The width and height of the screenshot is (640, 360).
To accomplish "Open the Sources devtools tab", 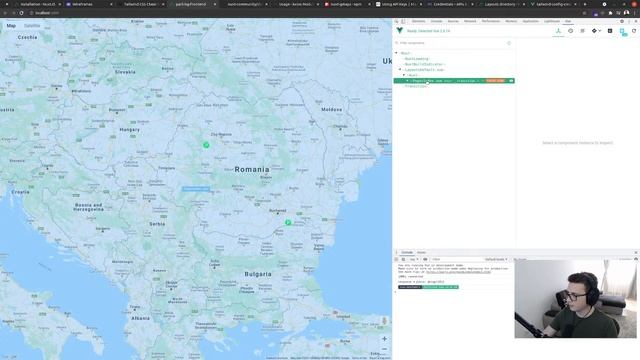I will [453, 21].
